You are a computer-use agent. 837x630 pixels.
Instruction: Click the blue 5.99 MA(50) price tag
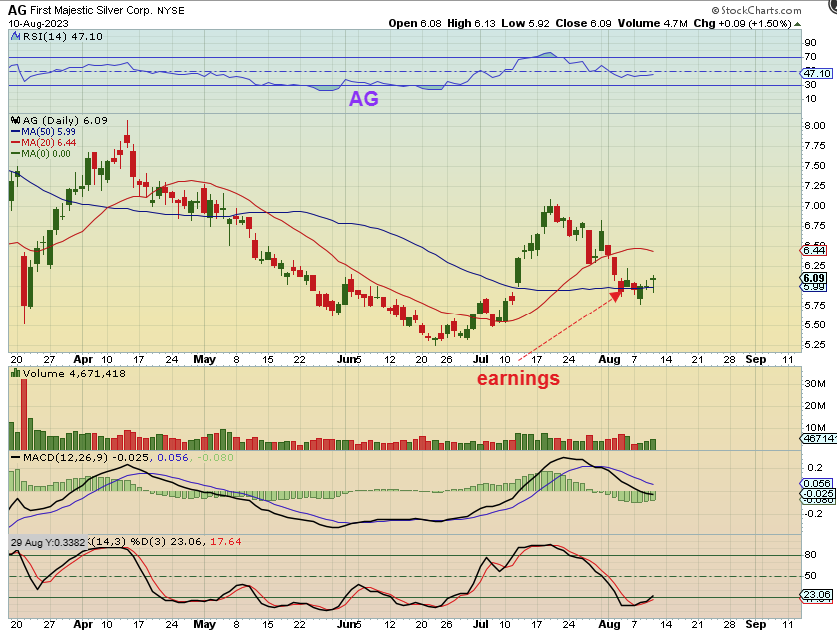click(814, 287)
